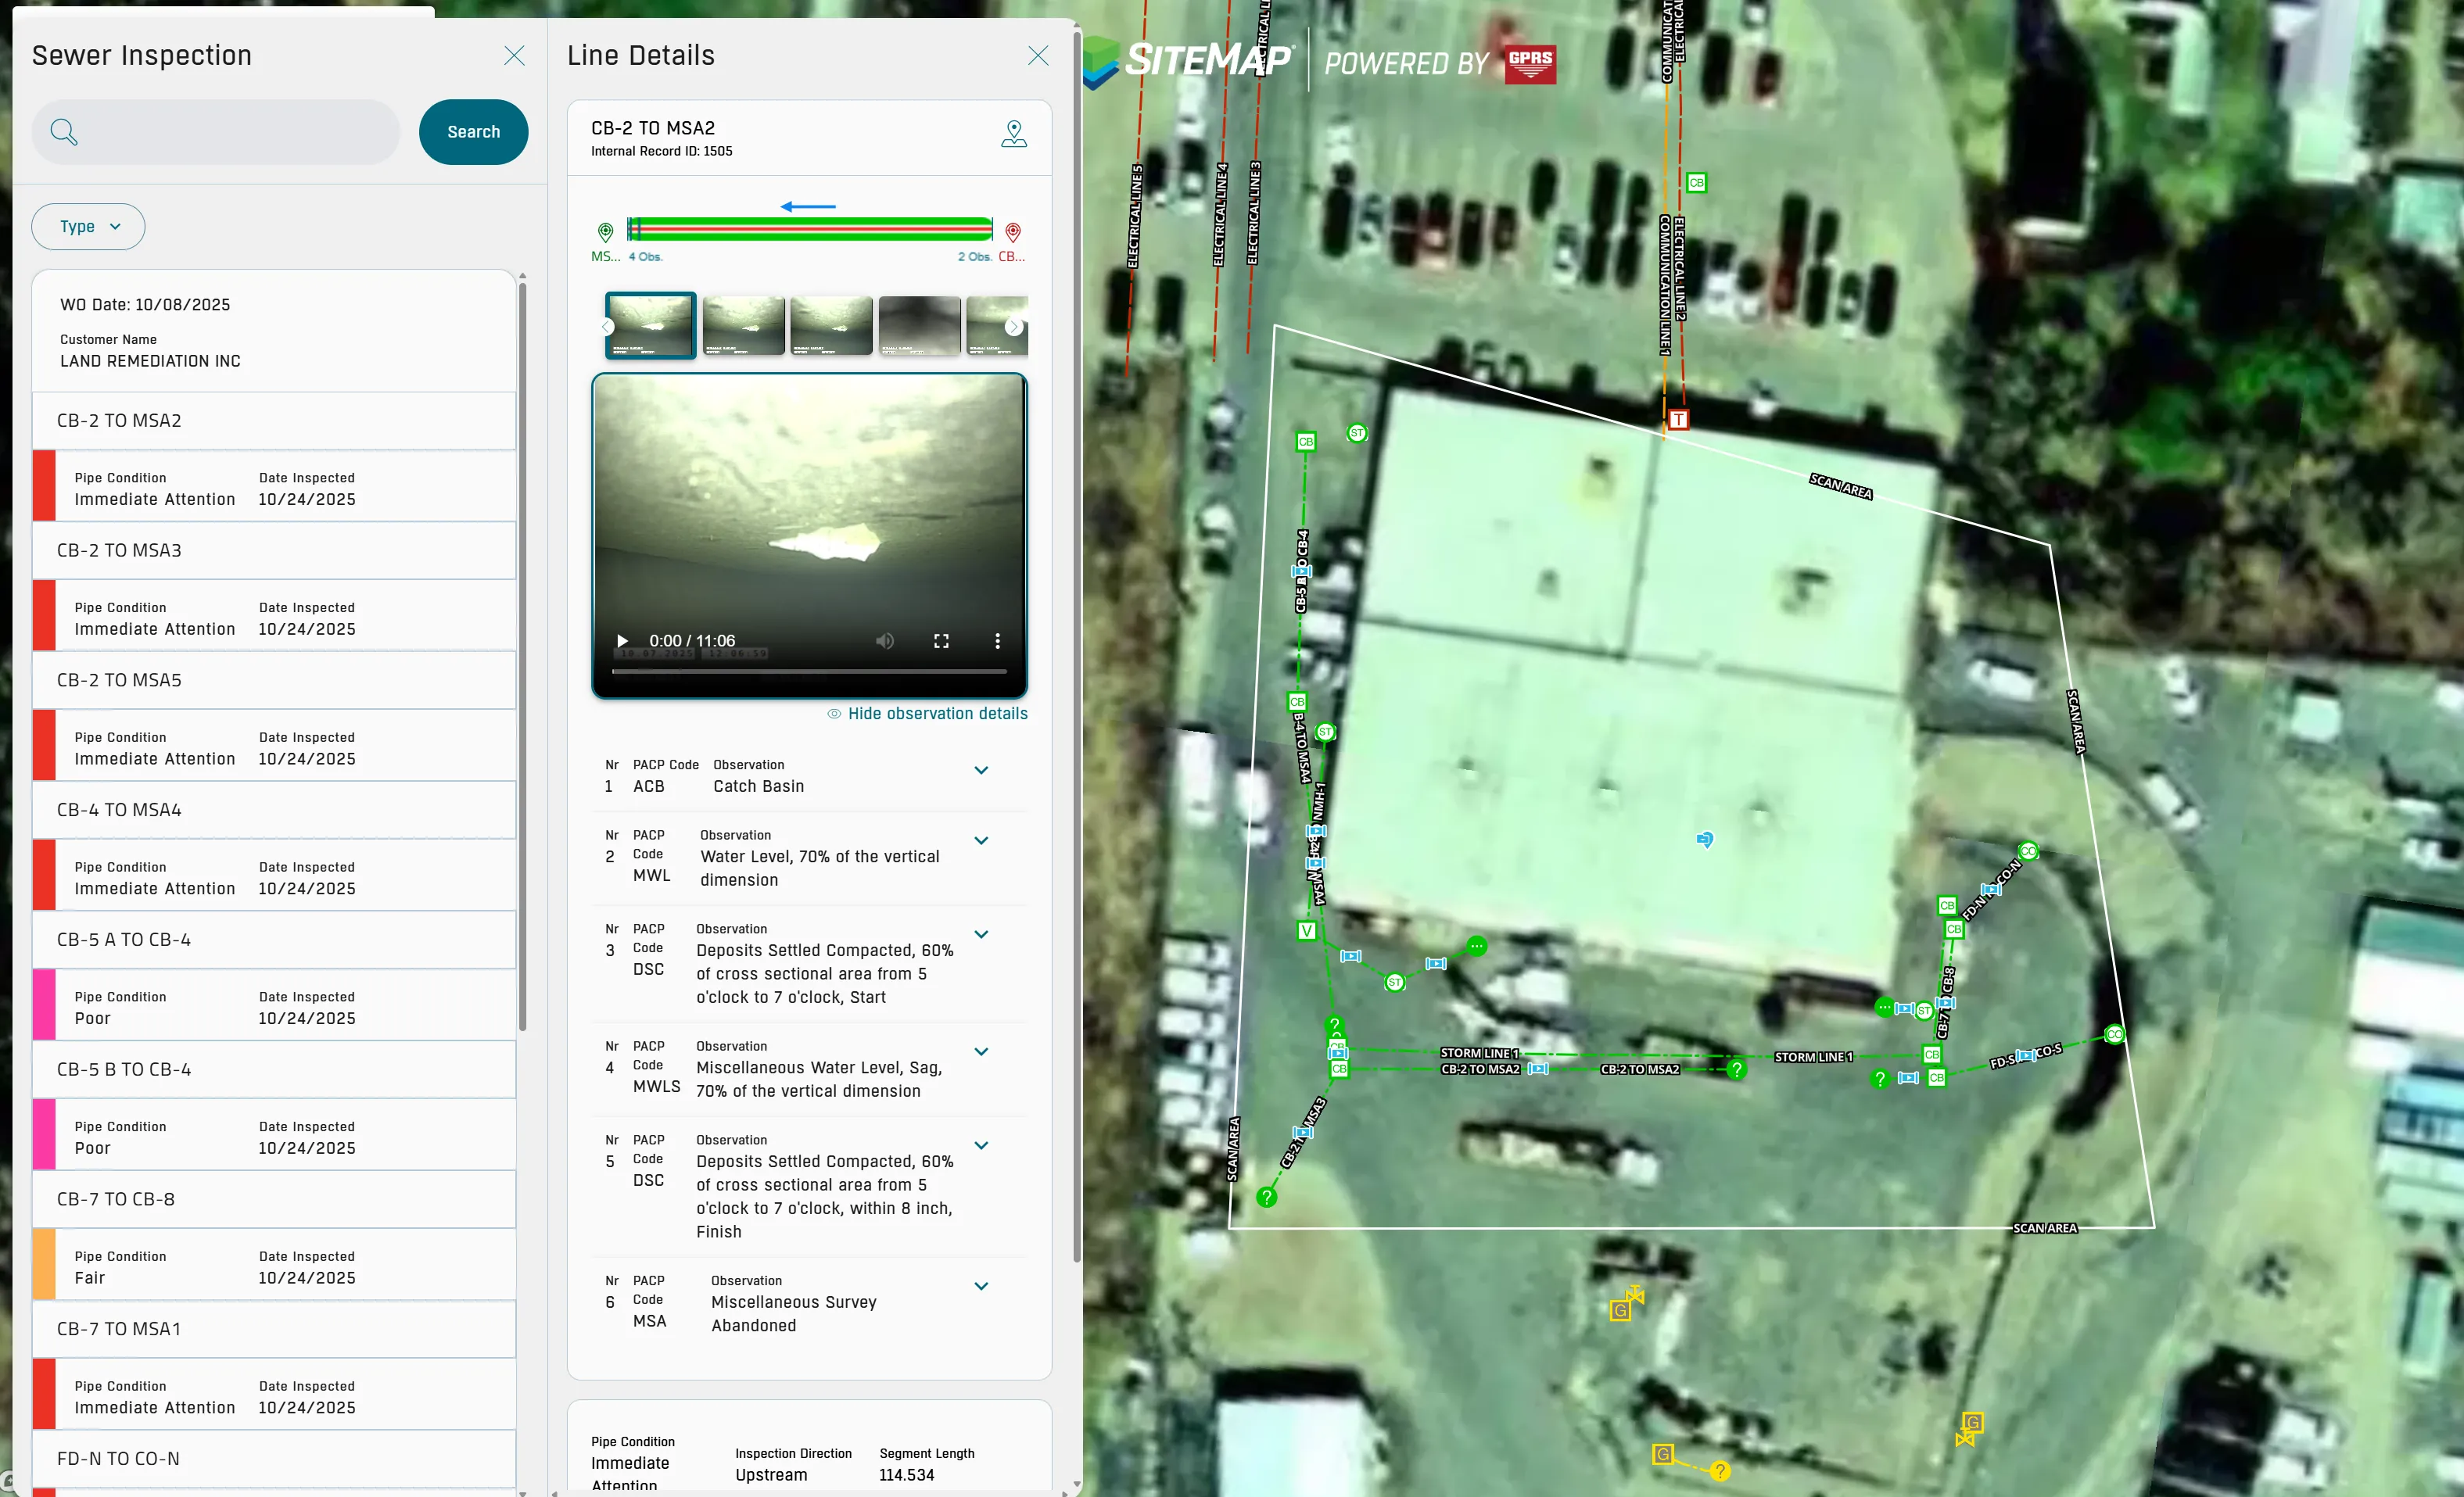Expand the Catch Basin observation details

point(981,770)
